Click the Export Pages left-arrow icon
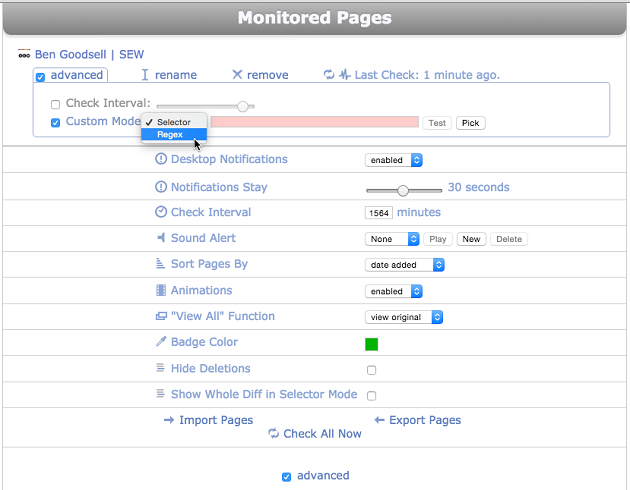Viewport: 630px width, 490px height. [379, 420]
